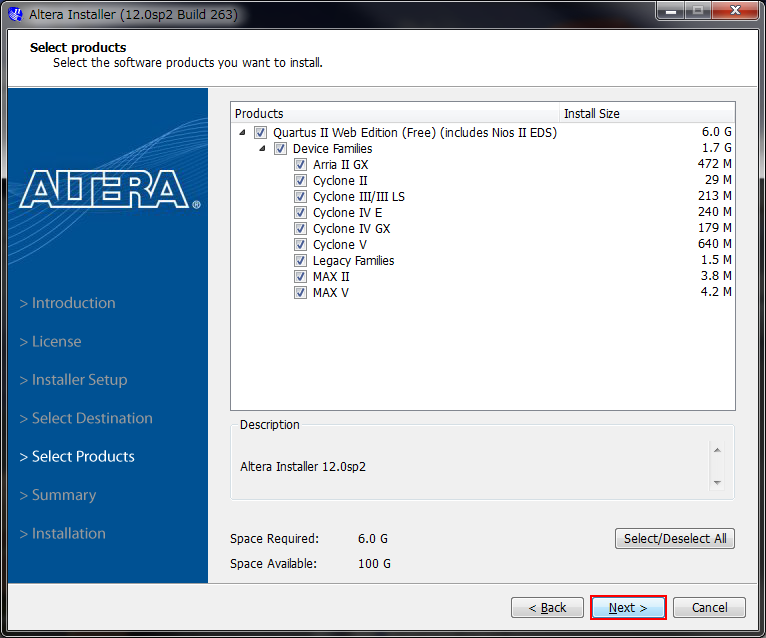766x638 pixels.
Task: Select the MAX V row label
Action: [331, 293]
